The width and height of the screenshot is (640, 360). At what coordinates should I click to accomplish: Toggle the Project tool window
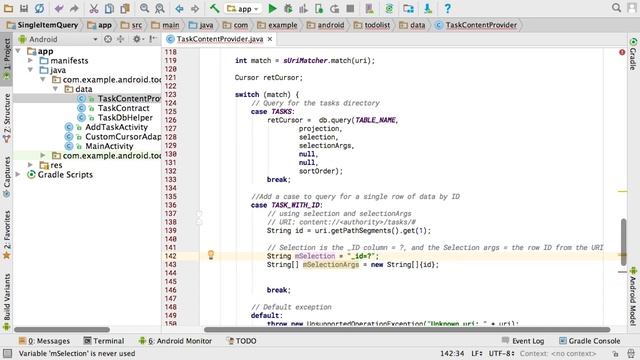7,60
